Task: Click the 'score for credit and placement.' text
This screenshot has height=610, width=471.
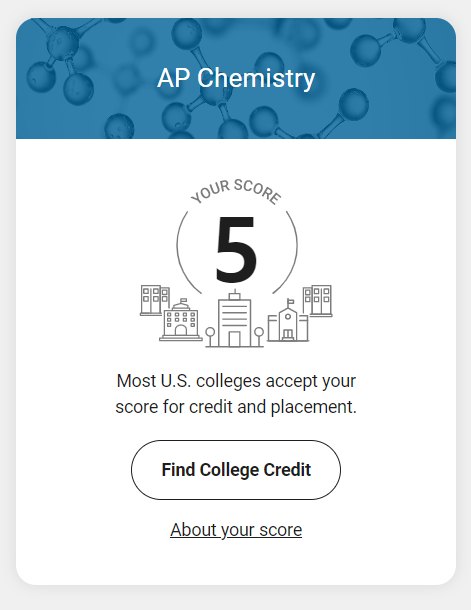Action: point(236,407)
